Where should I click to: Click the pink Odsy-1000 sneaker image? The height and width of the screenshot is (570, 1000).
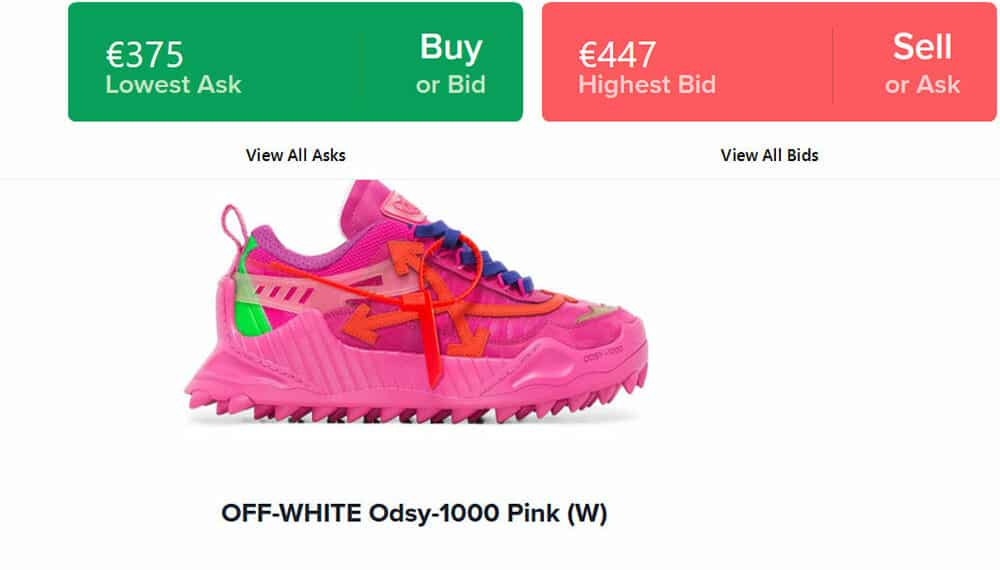click(x=417, y=302)
